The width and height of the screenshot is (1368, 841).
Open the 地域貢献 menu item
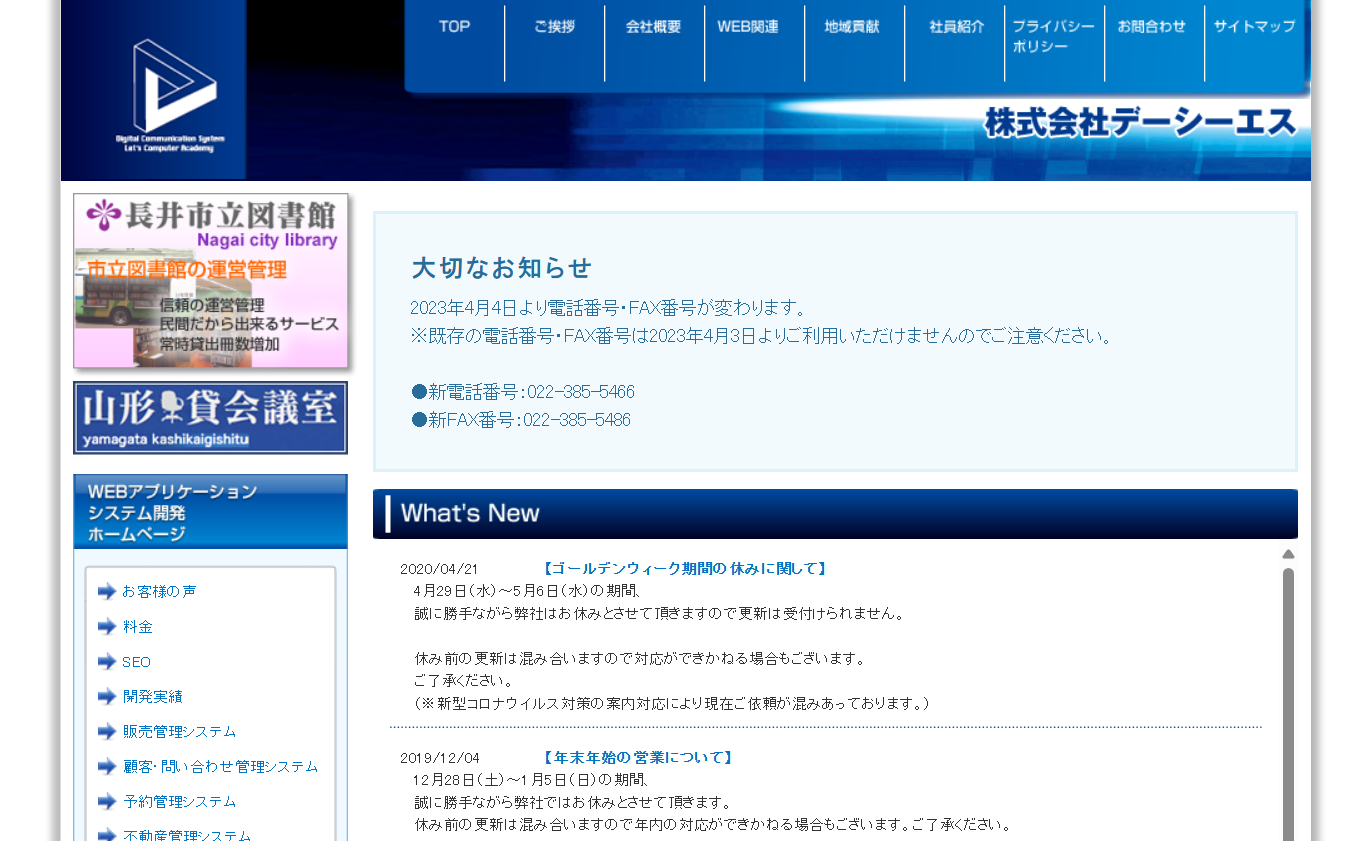point(852,27)
